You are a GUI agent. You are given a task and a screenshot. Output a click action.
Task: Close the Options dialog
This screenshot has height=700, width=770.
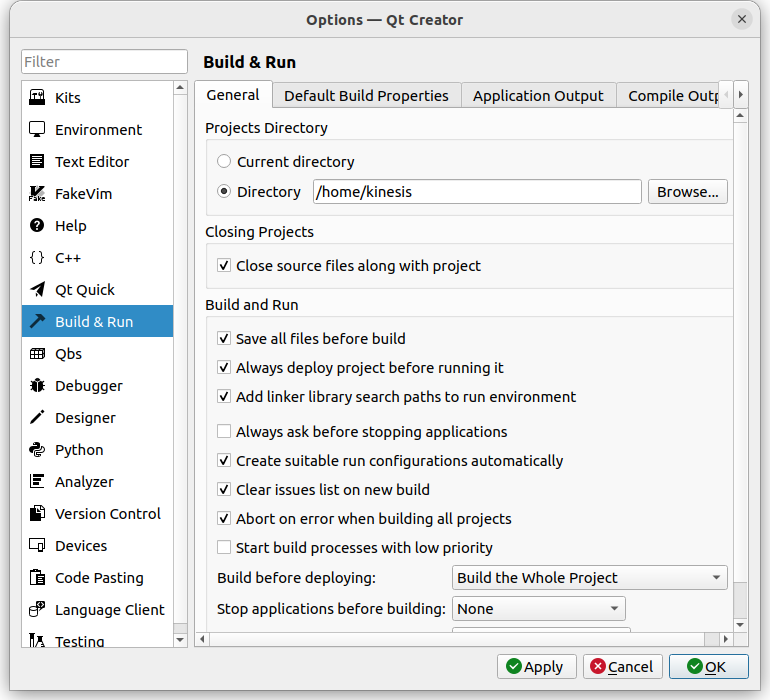(x=742, y=19)
